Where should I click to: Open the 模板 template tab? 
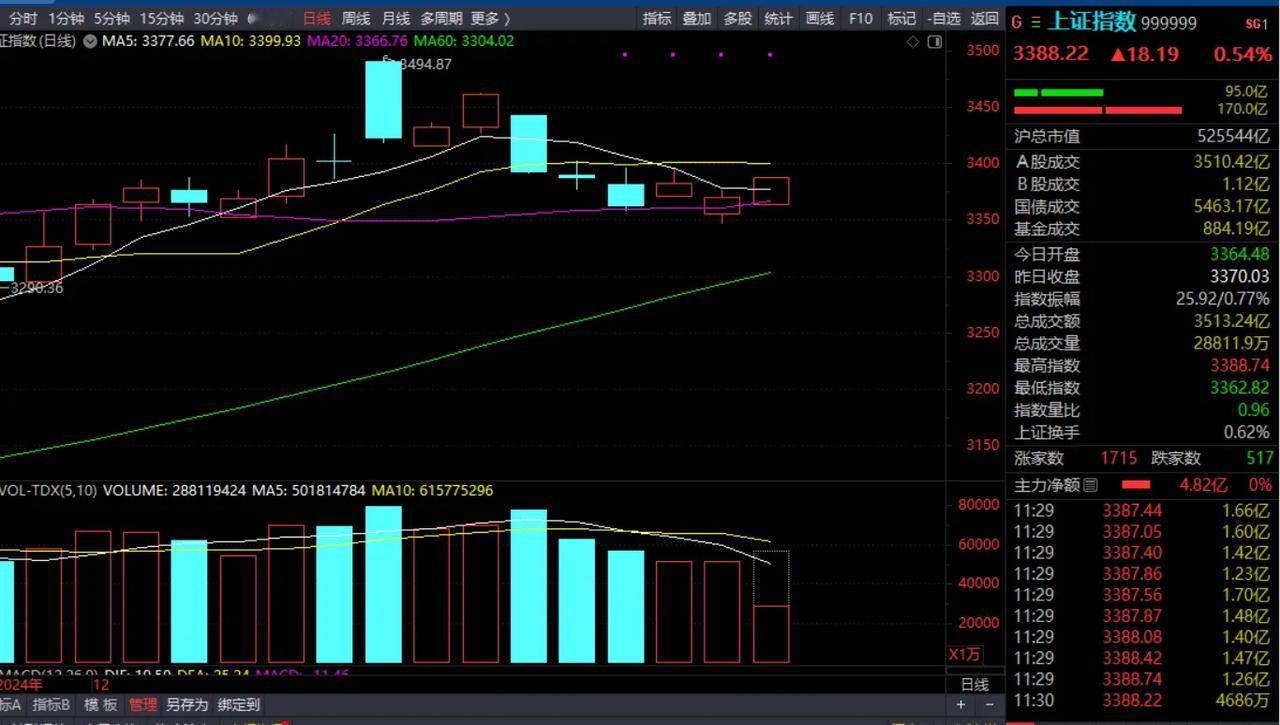click(100, 705)
